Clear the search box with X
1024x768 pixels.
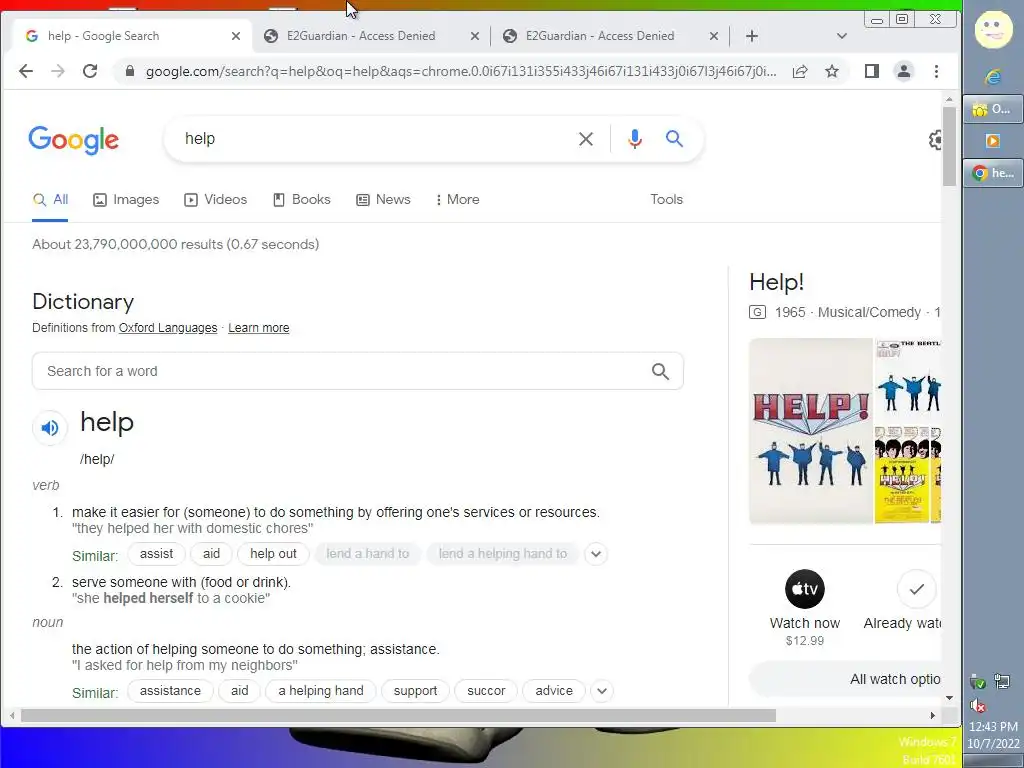(x=586, y=138)
